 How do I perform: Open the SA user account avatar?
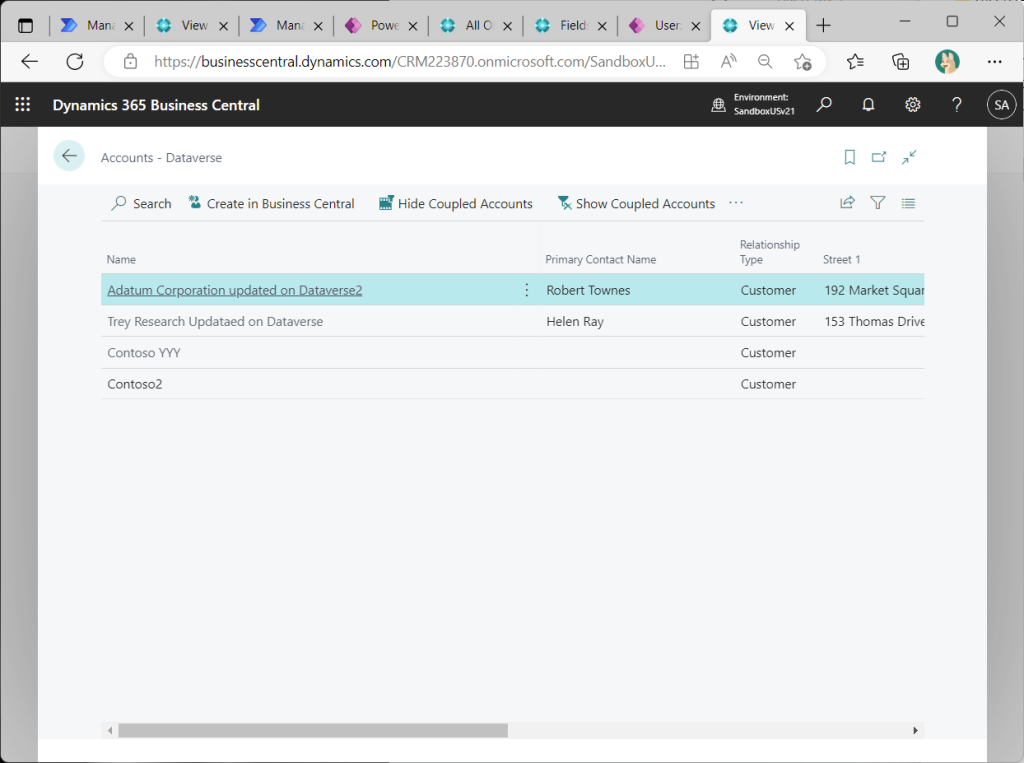(x=1001, y=105)
